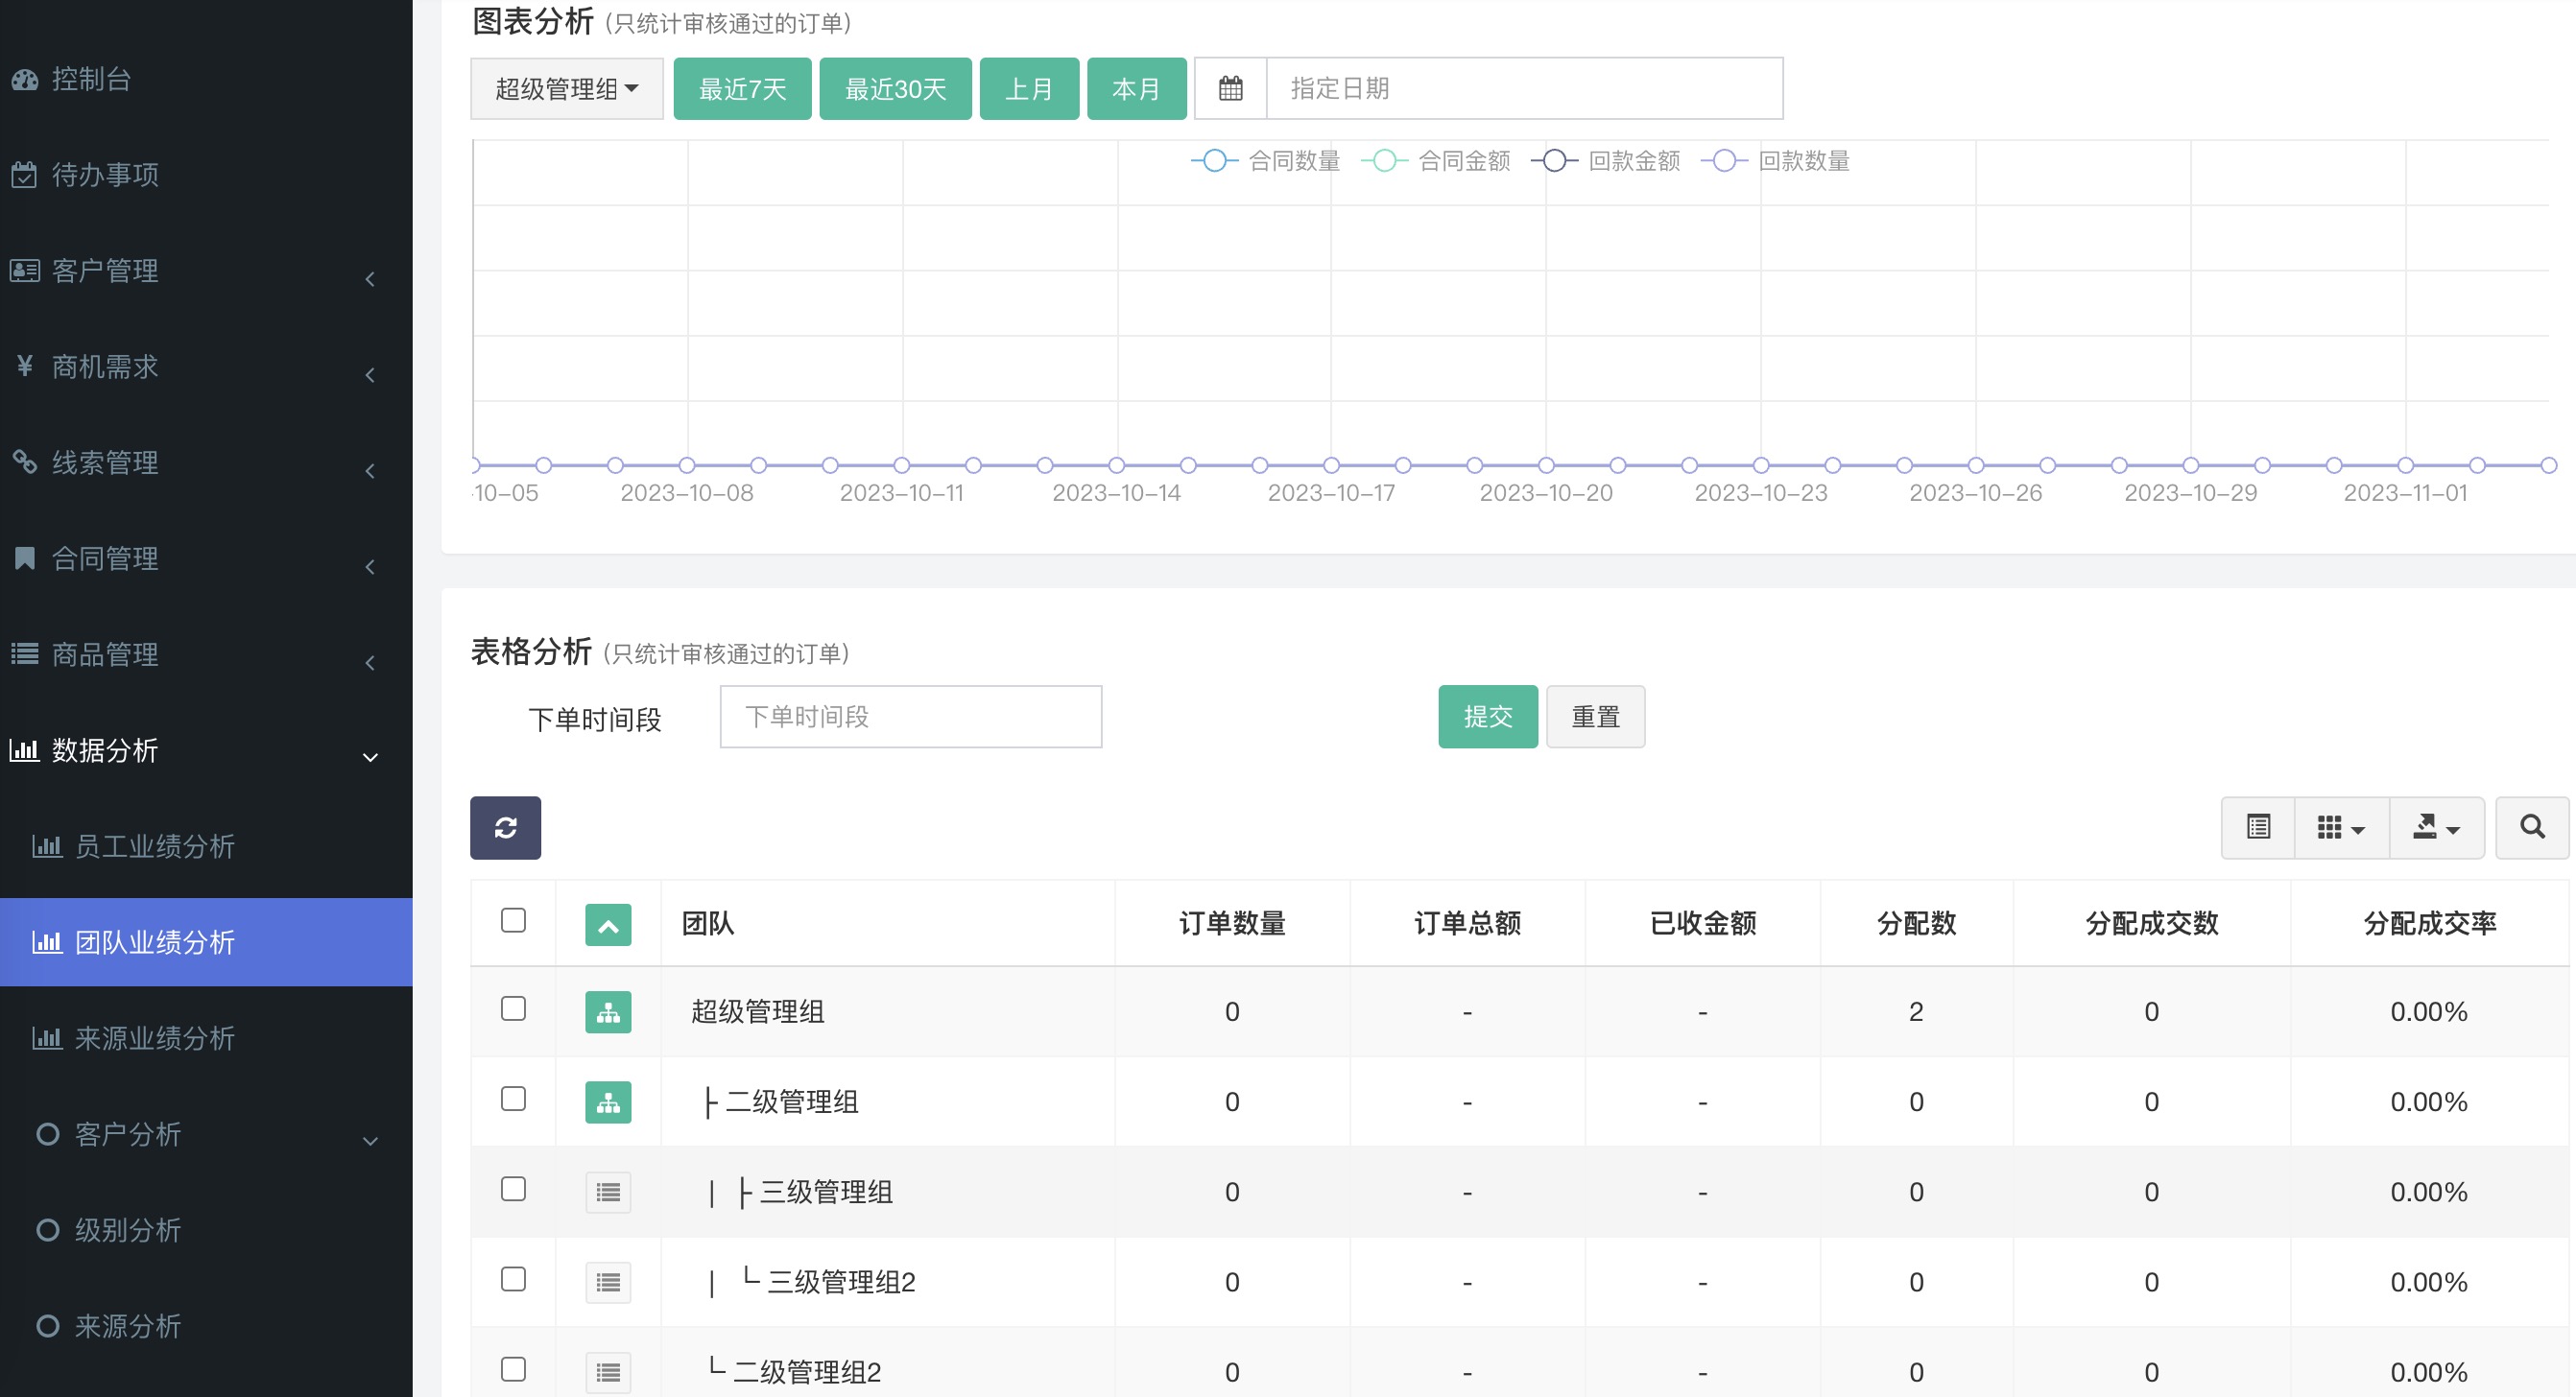Expand the 商机需求 submenu chevron
The height and width of the screenshot is (1397, 2576).
tap(370, 375)
